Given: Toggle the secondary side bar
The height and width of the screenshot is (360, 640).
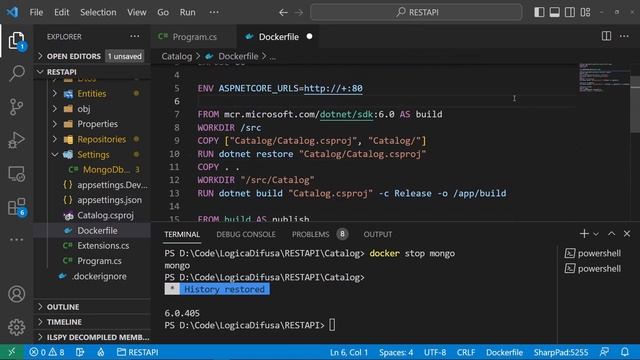Looking at the screenshot, I should [570, 12].
